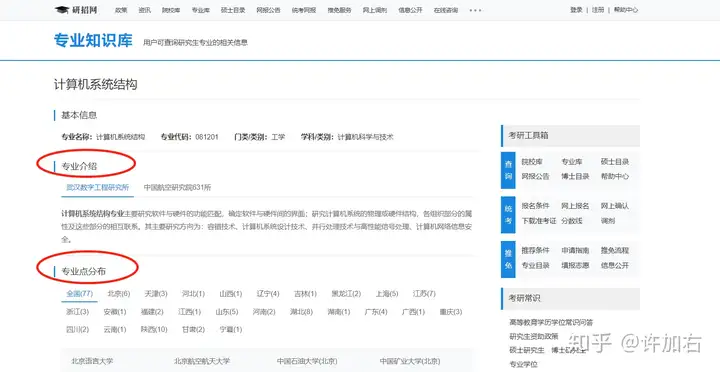
Task: Click the 专业知识库 page title
Action: 93,40
